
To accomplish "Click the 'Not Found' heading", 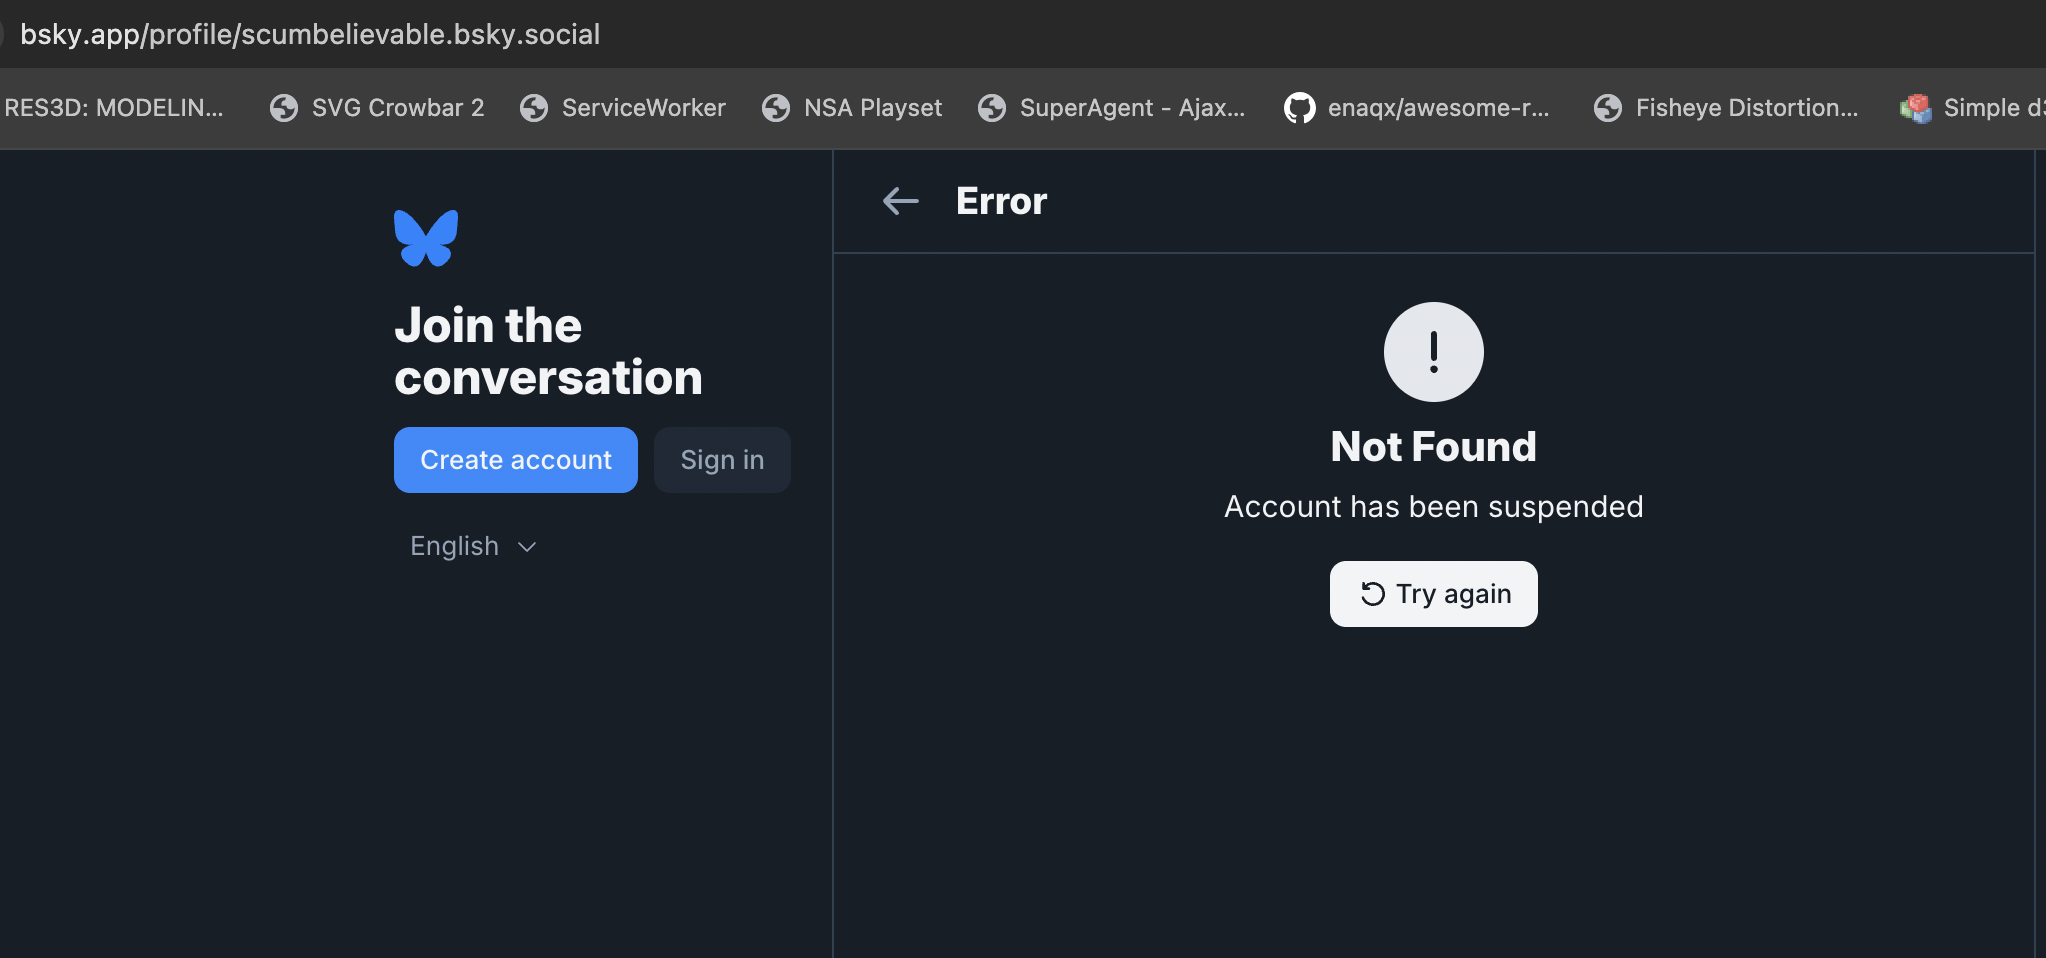I will coord(1433,447).
